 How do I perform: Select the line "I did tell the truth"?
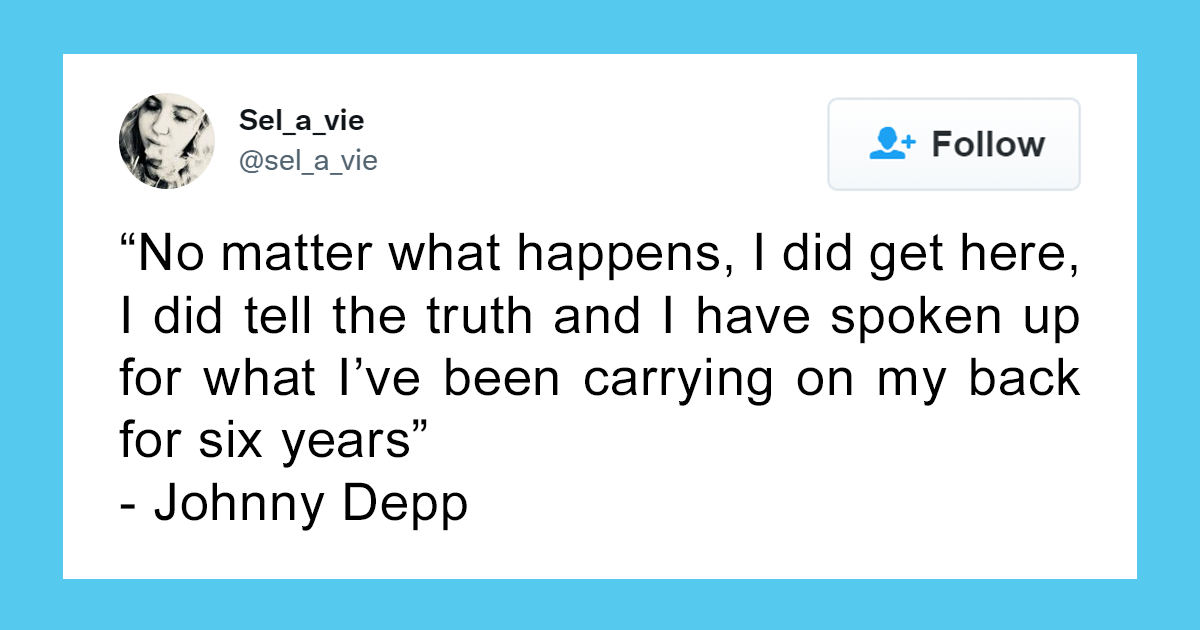point(600,318)
